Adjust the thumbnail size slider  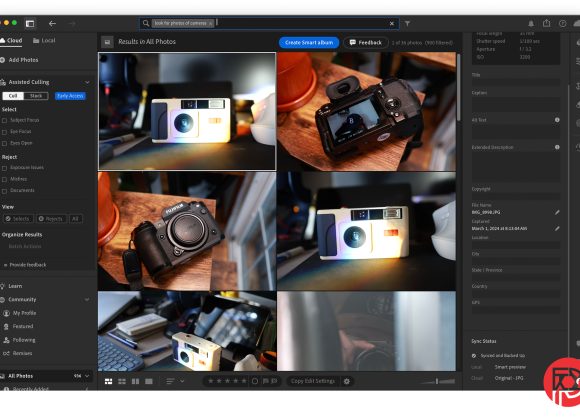point(438,381)
